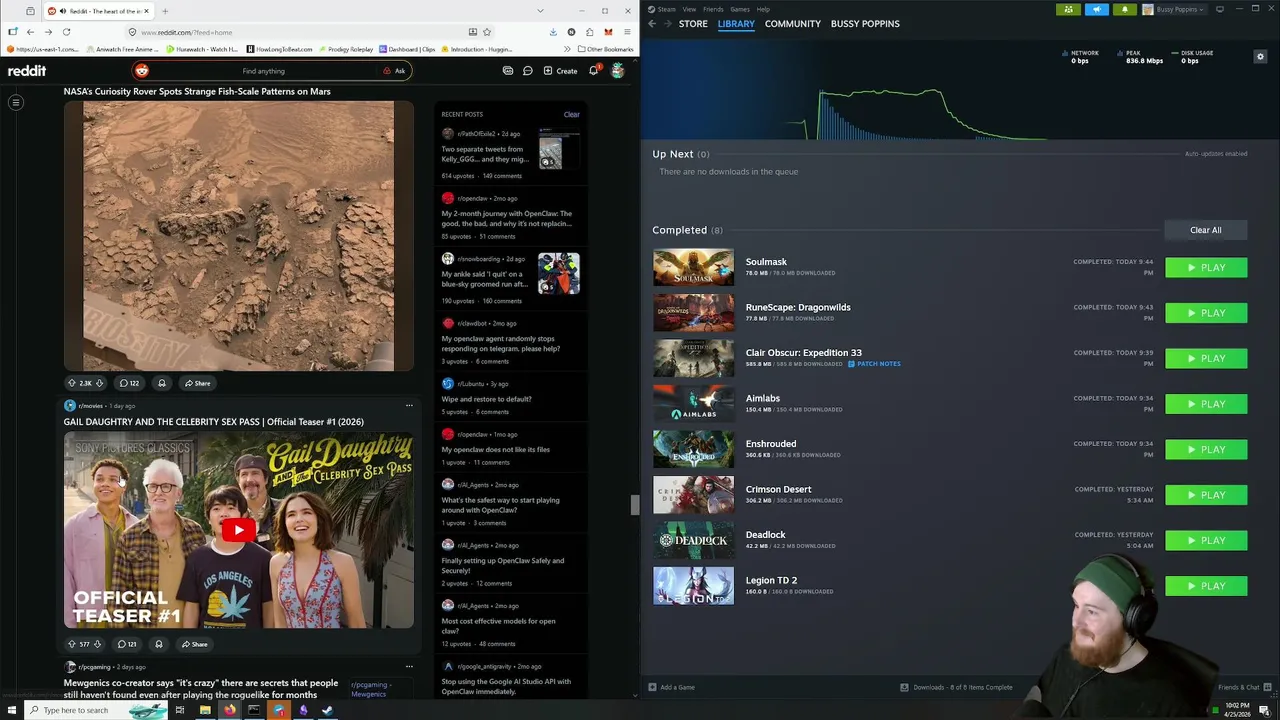Viewport: 1280px width, 720px height.
Task: Play Clair Obscur: Expedition 33
Action: 1206,359
